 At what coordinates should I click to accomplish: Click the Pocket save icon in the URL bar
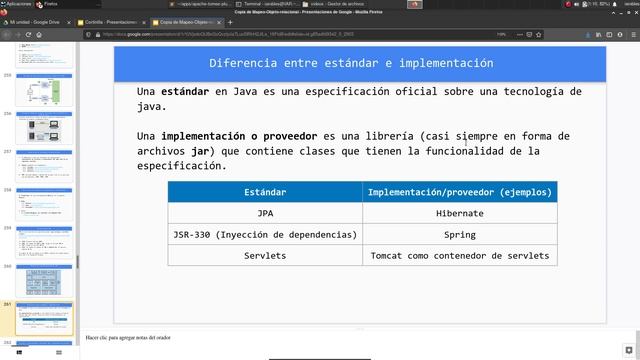pyautogui.click(x=529, y=35)
